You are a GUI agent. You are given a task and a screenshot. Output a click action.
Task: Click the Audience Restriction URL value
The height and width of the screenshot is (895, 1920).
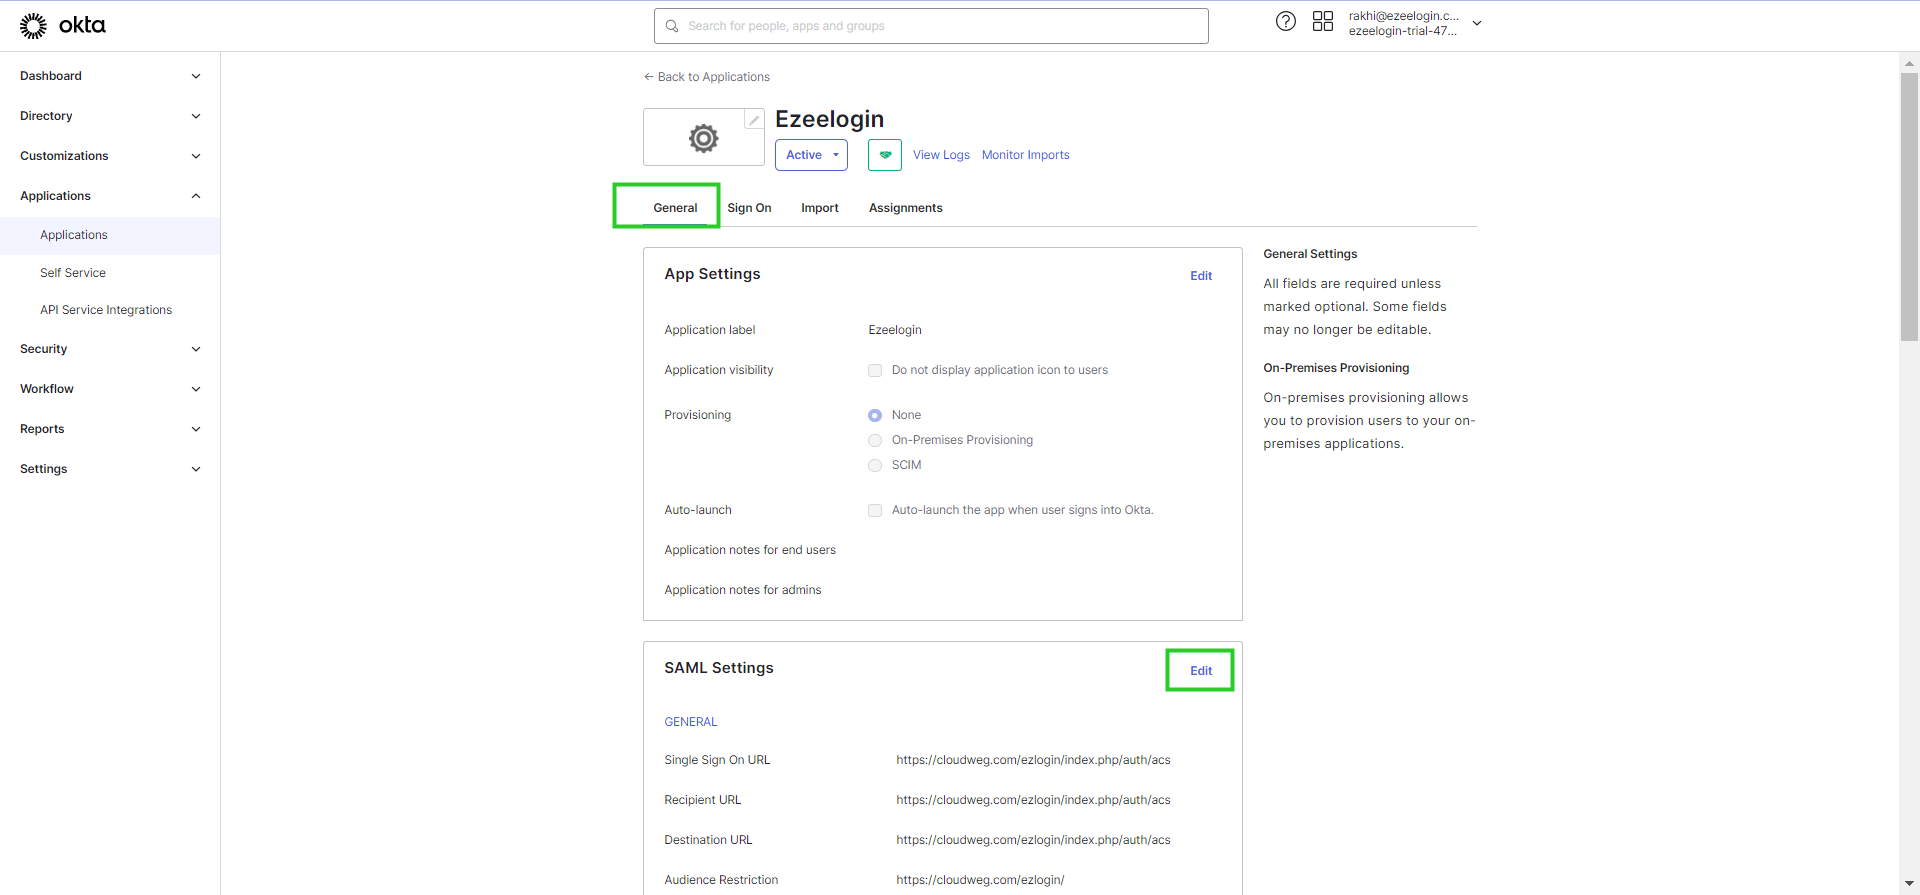pyautogui.click(x=980, y=880)
